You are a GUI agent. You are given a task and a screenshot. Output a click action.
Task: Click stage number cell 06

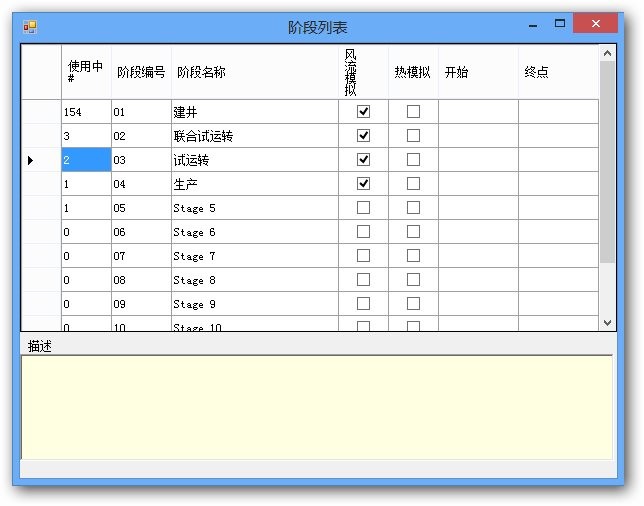click(x=141, y=232)
